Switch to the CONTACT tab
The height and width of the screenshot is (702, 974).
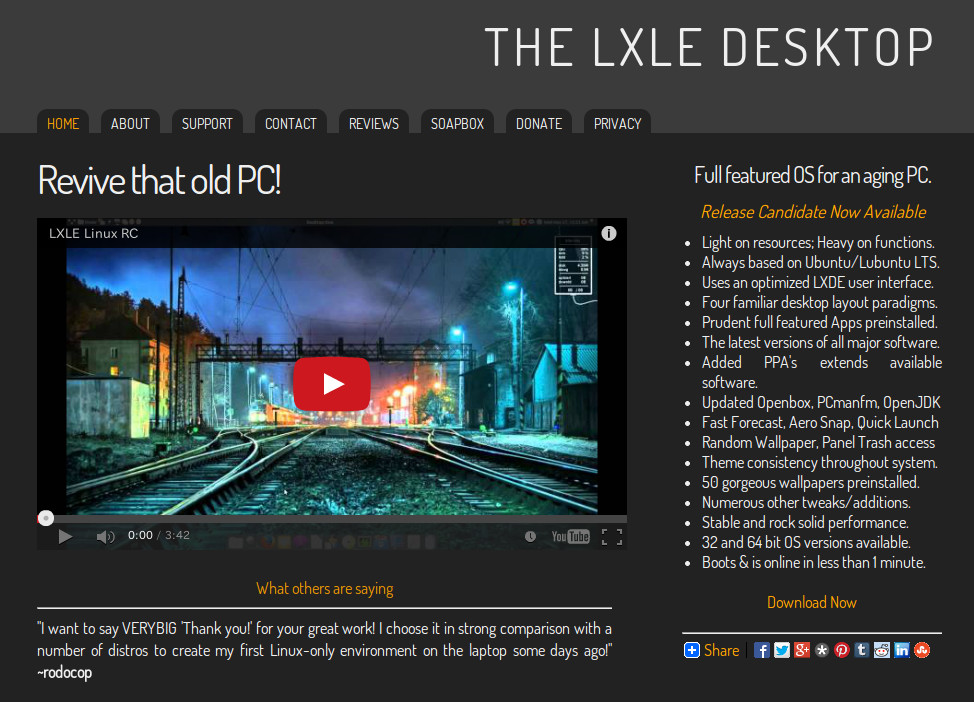pos(291,124)
